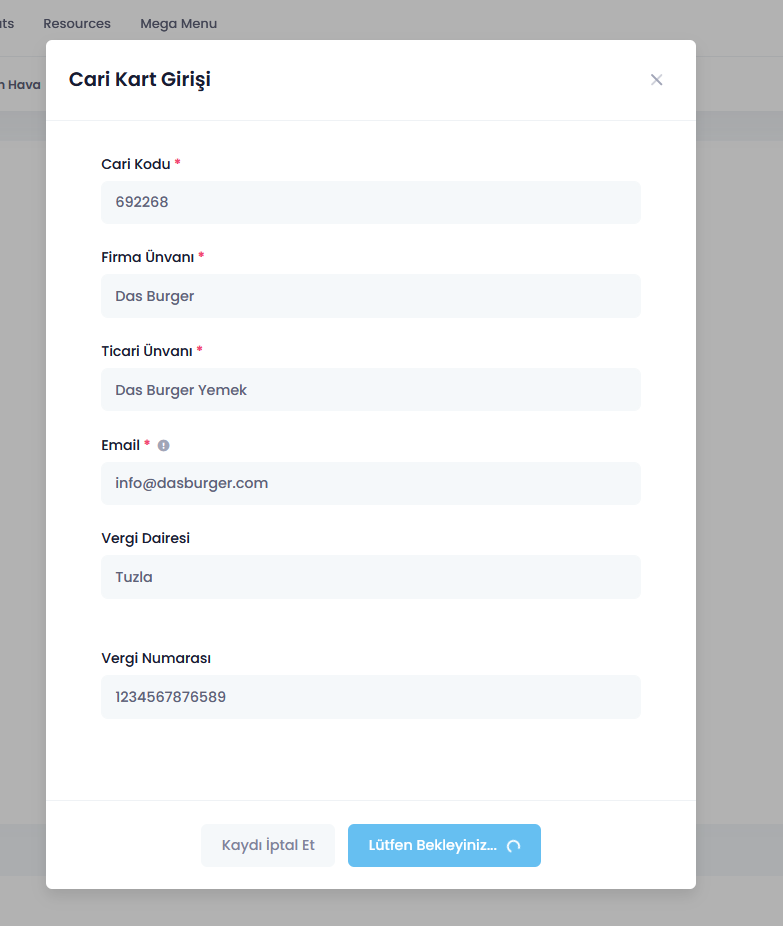
Task: Open the Resources menu item
Action: click(77, 23)
